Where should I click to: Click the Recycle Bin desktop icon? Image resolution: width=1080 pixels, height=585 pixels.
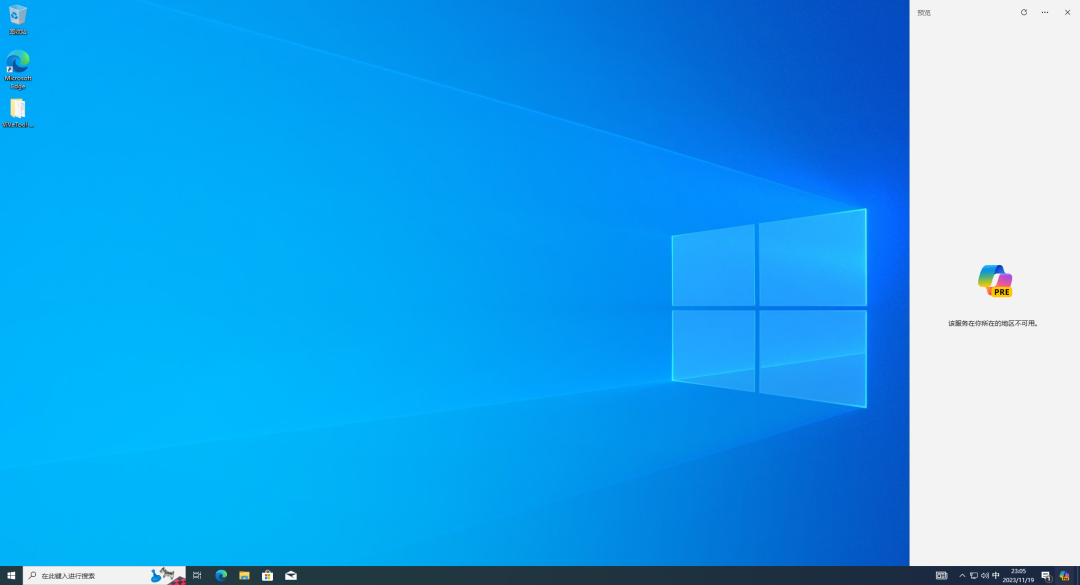point(18,20)
